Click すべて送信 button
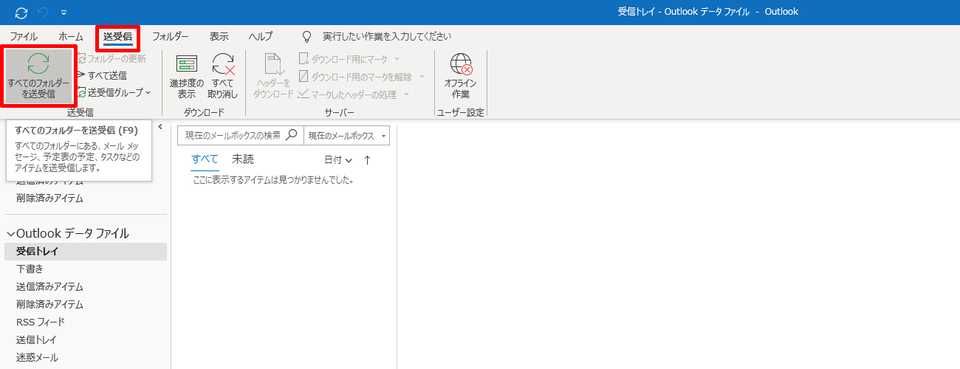Image resolution: width=960 pixels, height=369 pixels. coord(102,75)
